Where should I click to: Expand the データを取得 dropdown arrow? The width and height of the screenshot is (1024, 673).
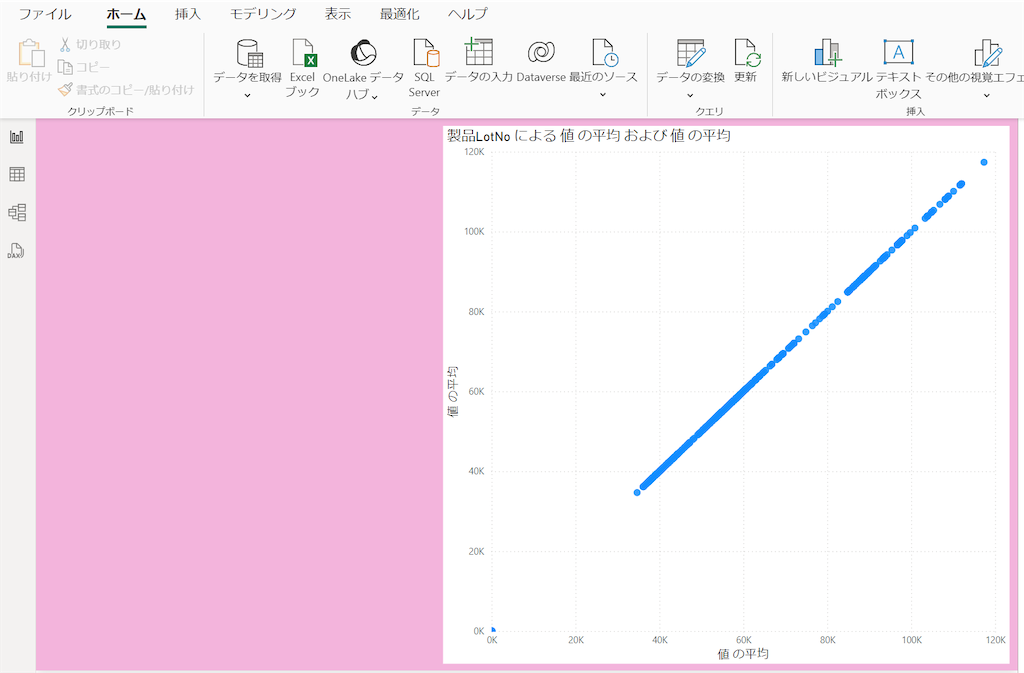click(x=248, y=95)
